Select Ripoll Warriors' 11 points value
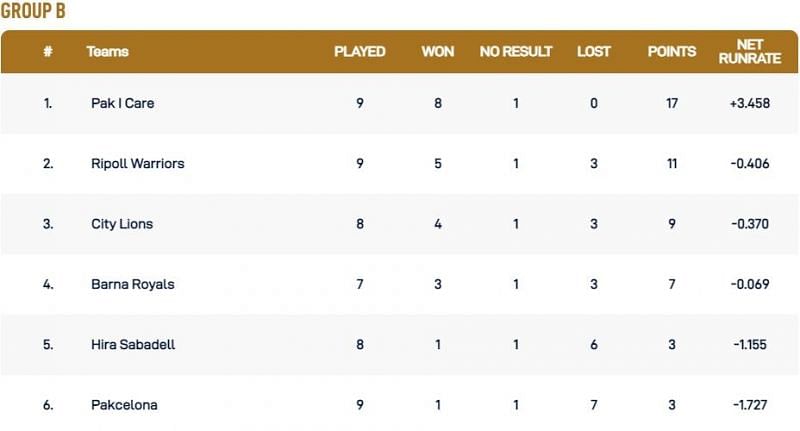The width and height of the screenshot is (800, 431). (x=672, y=163)
